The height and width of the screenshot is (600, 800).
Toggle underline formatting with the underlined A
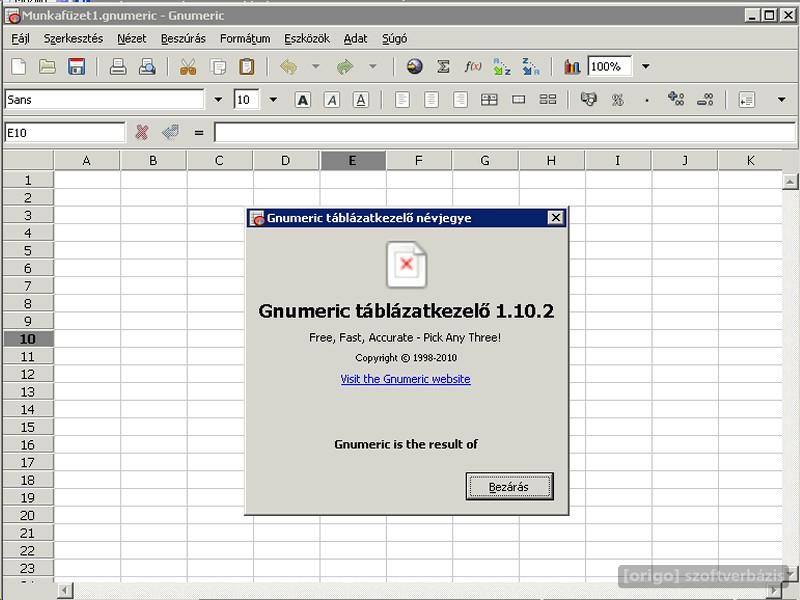361,100
